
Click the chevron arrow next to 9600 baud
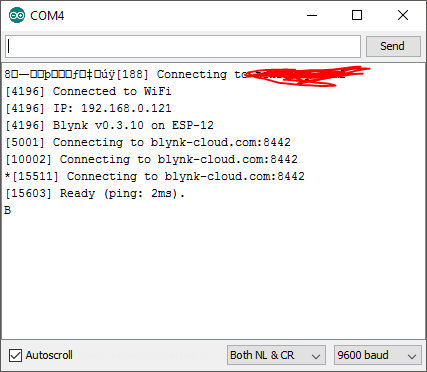[x=412, y=356]
